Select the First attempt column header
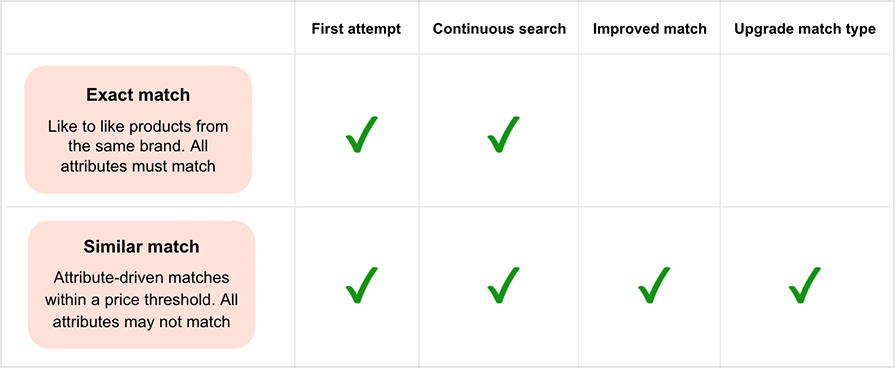This screenshot has width=895, height=368. point(356,29)
